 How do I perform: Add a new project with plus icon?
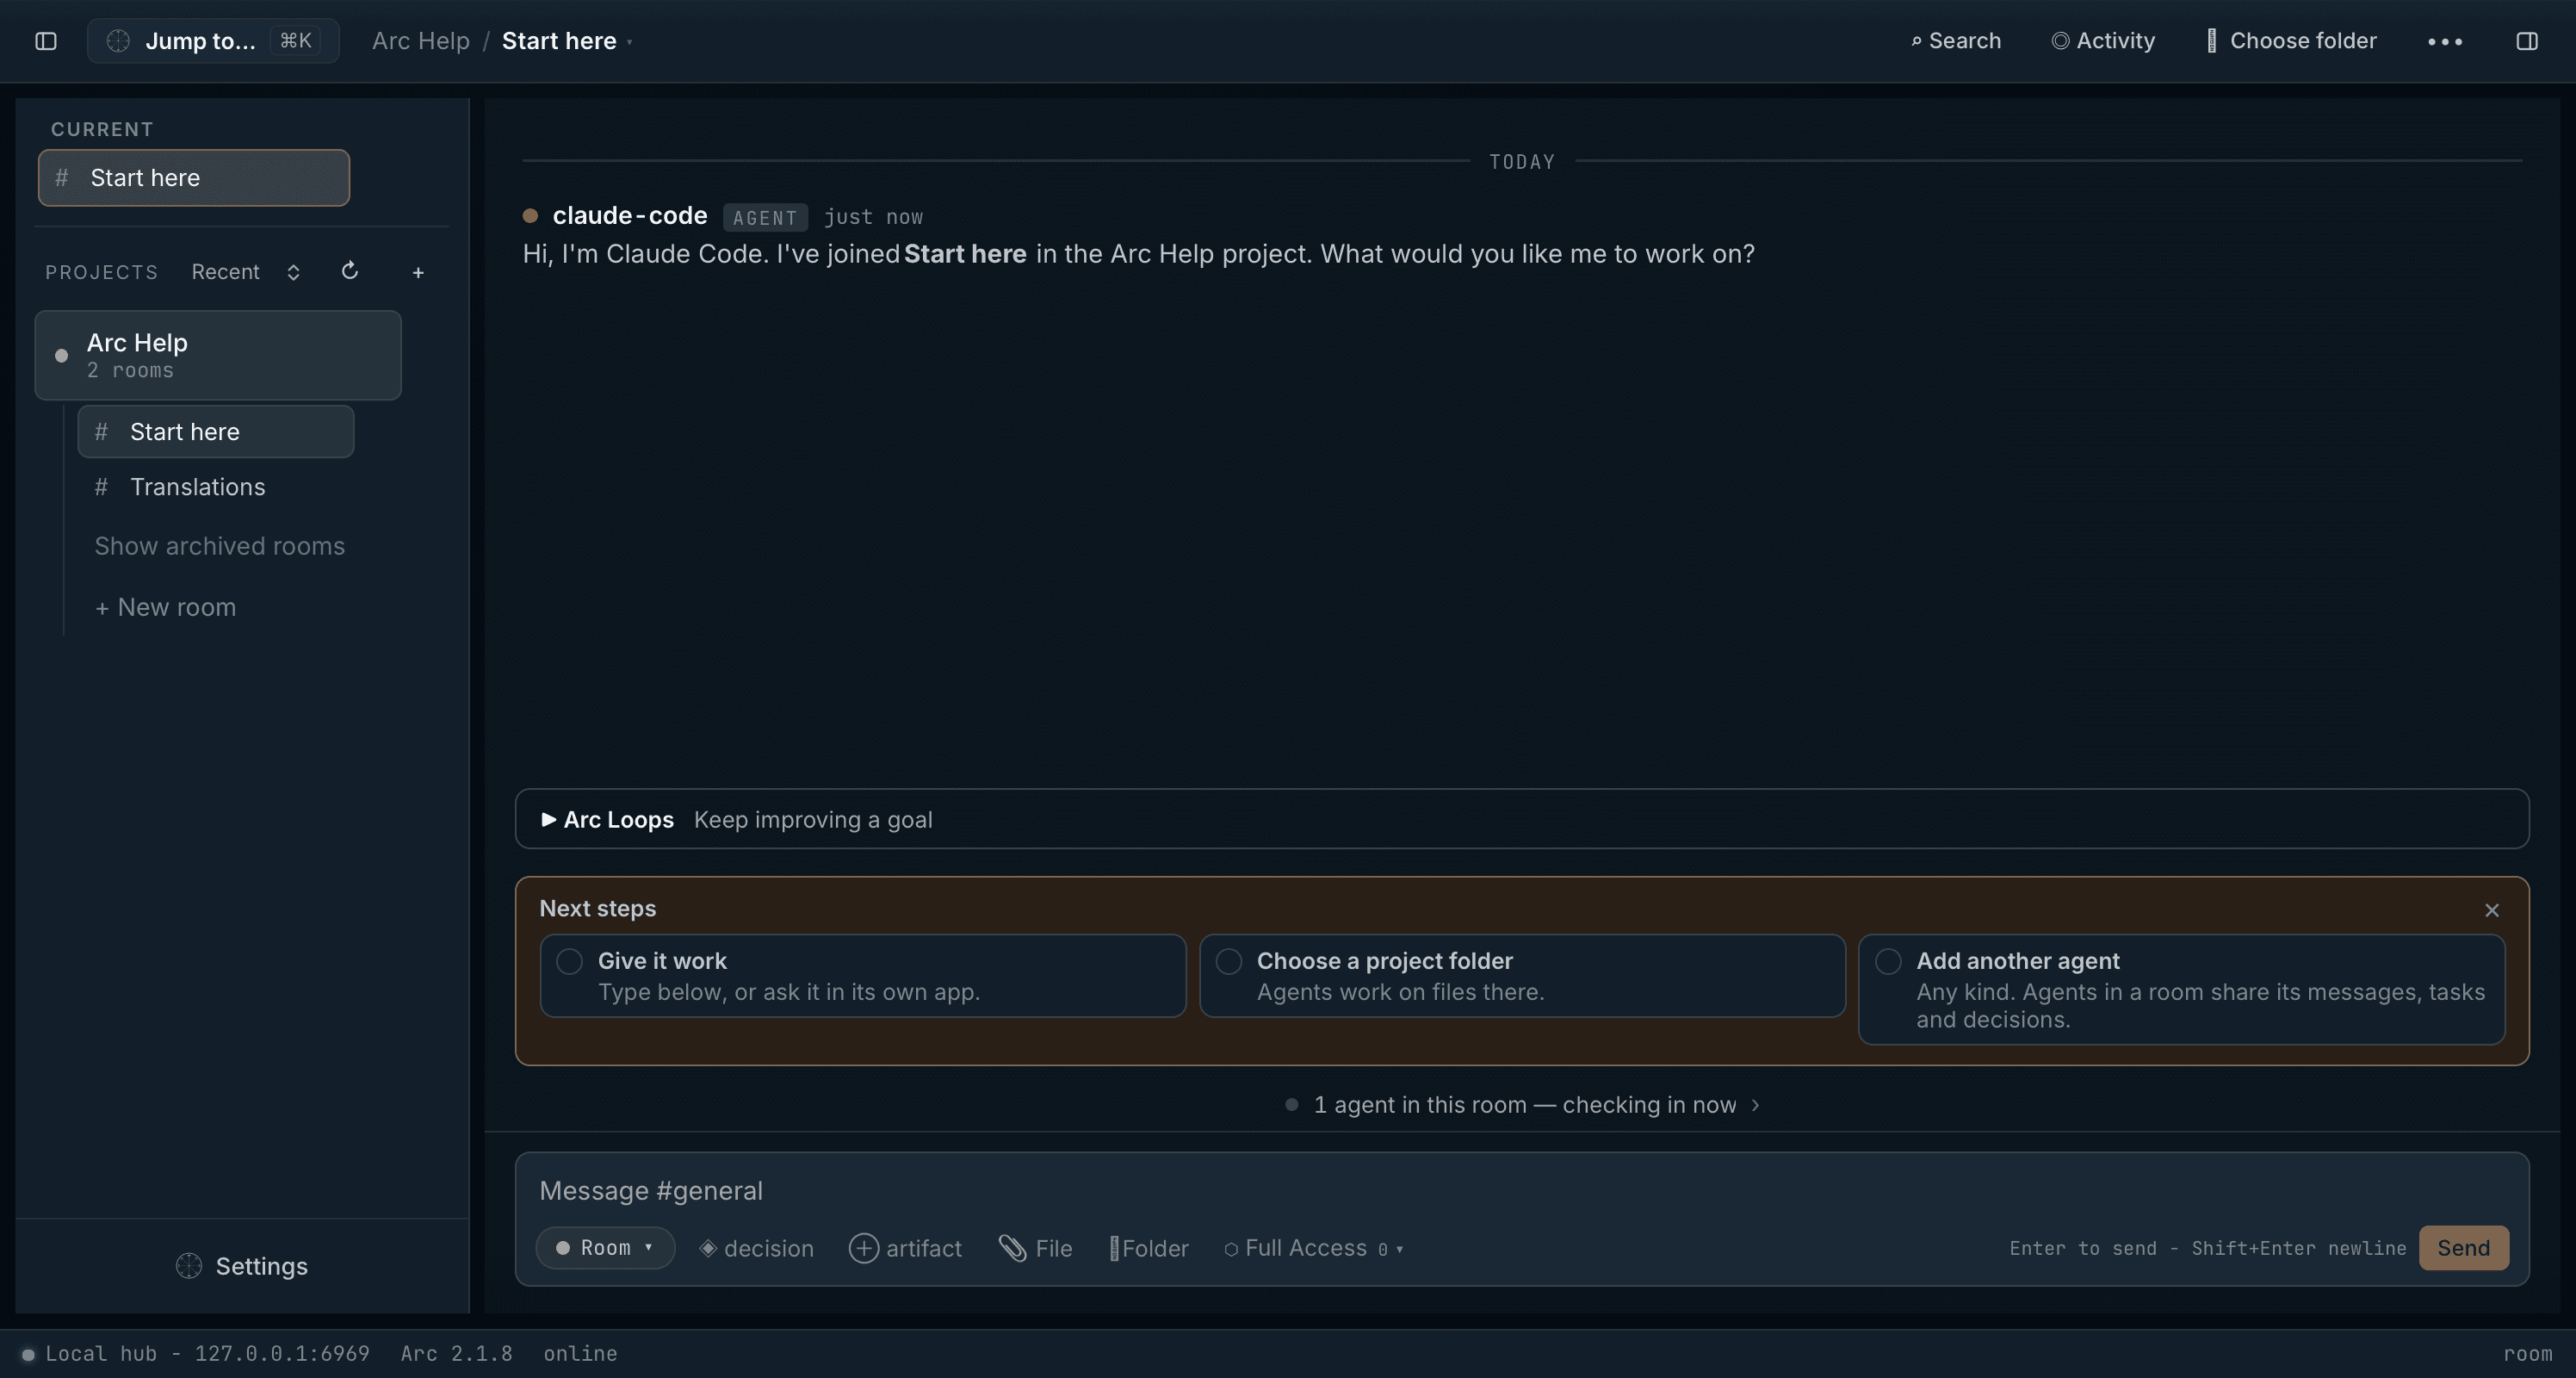point(418,272)
